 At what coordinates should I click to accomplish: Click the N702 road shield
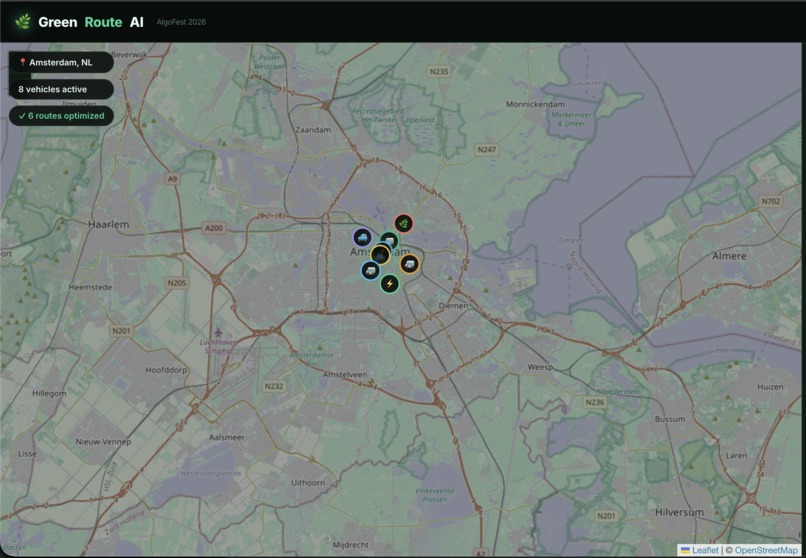pos(771,201)
